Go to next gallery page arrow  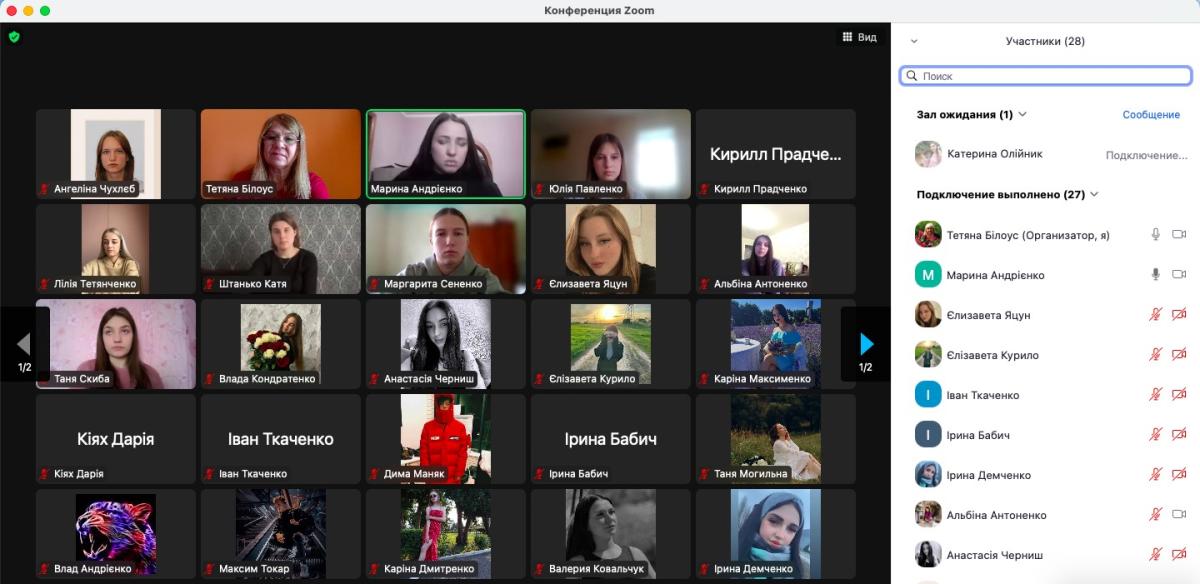click(x=866, y=345)
